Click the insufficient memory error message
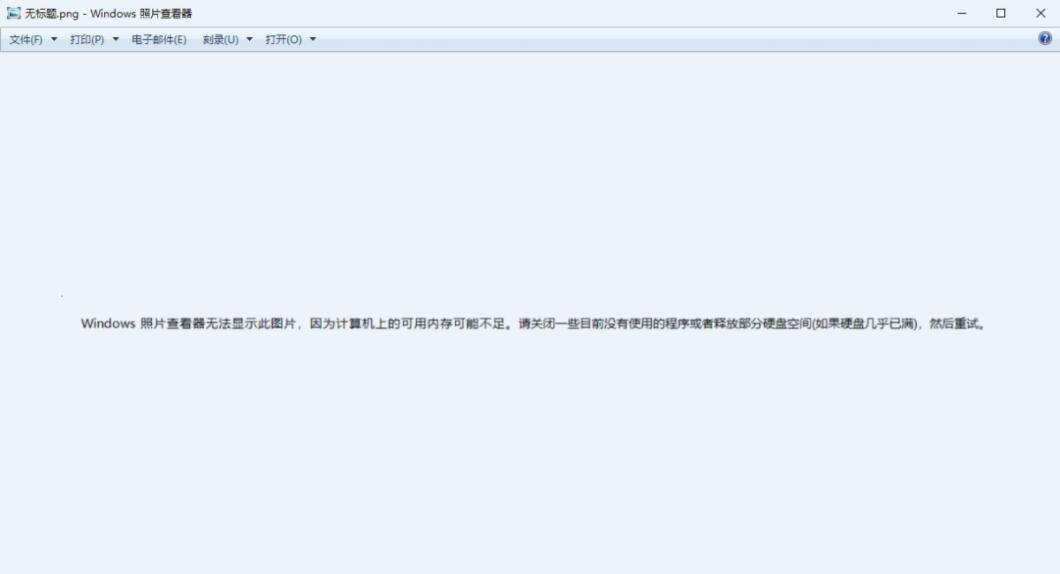Image resolution: width=1060 pixels, height=574 pixels. tap(533, 324)
